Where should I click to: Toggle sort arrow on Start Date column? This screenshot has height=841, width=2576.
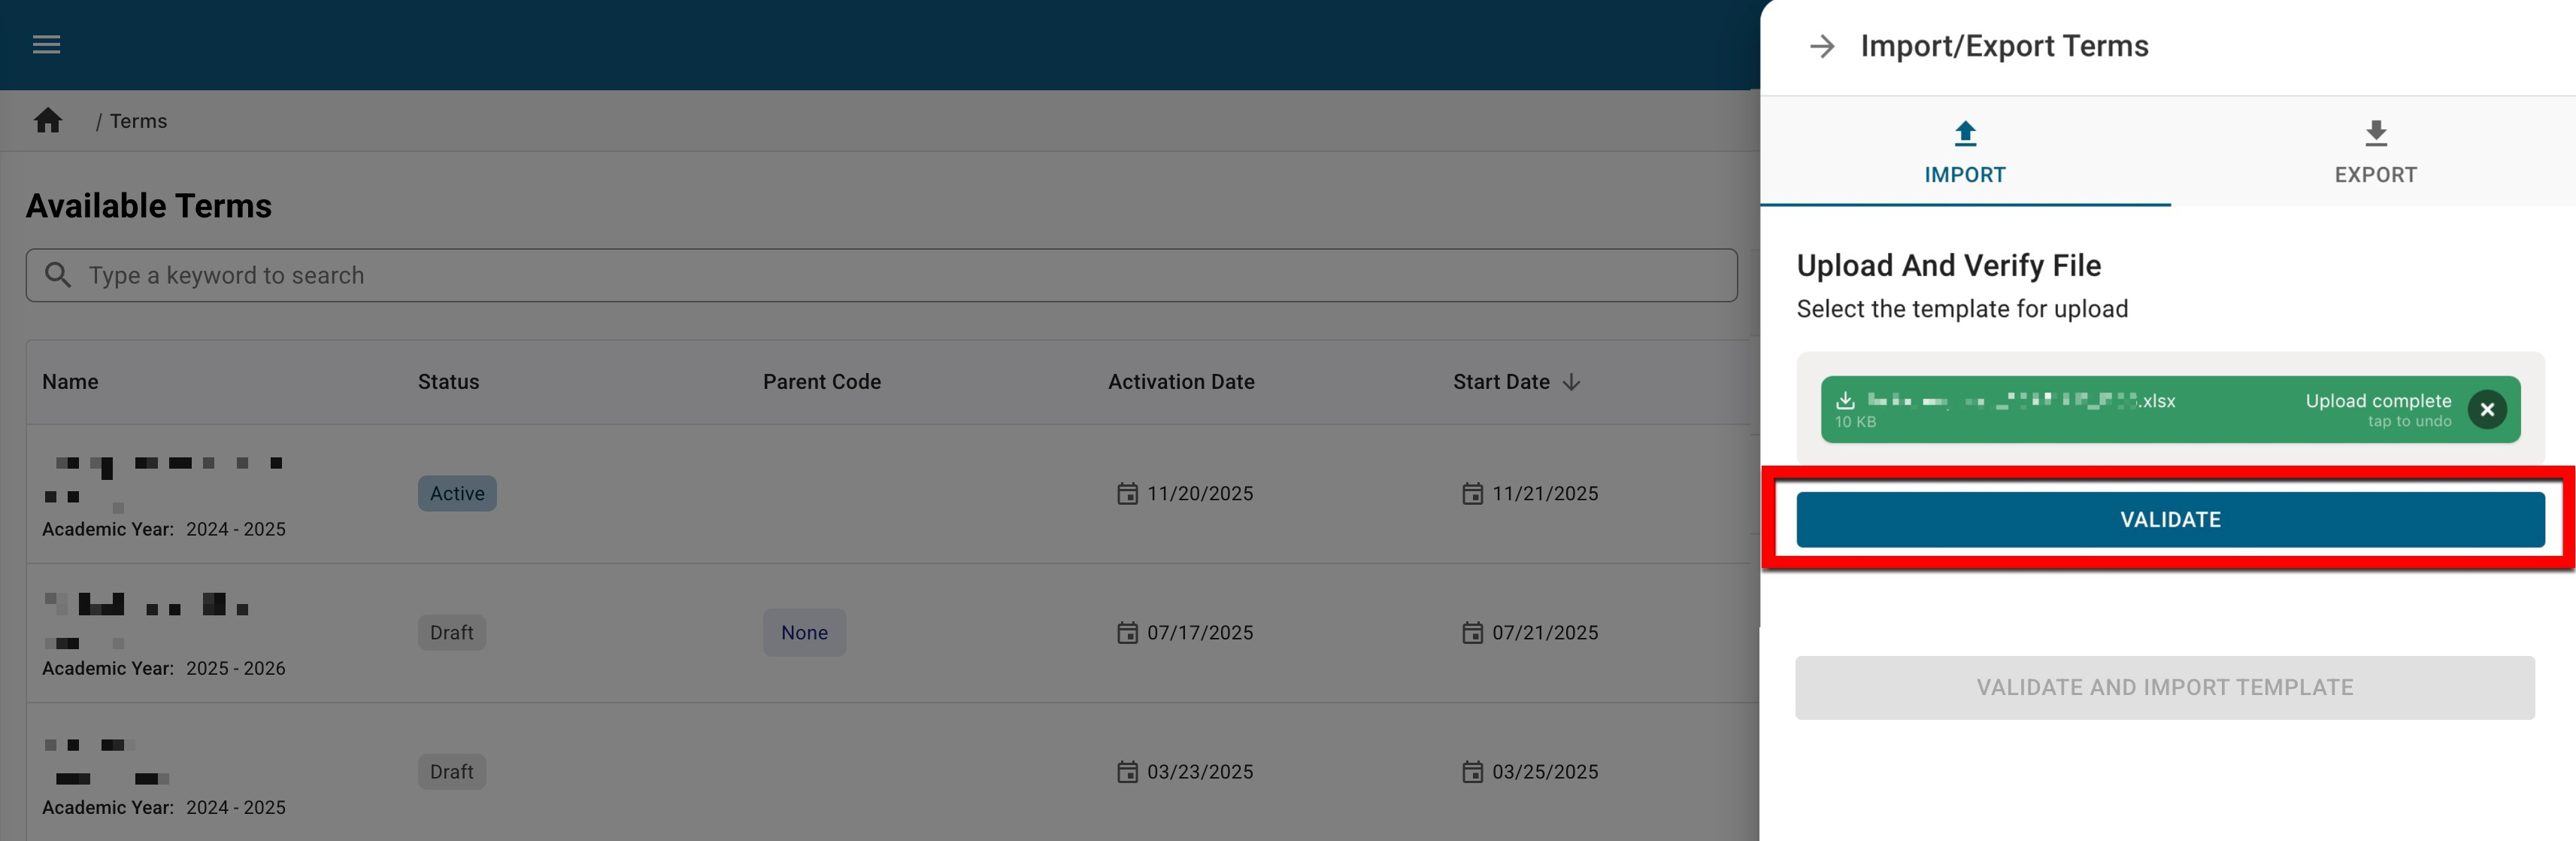click(1572, 382)
